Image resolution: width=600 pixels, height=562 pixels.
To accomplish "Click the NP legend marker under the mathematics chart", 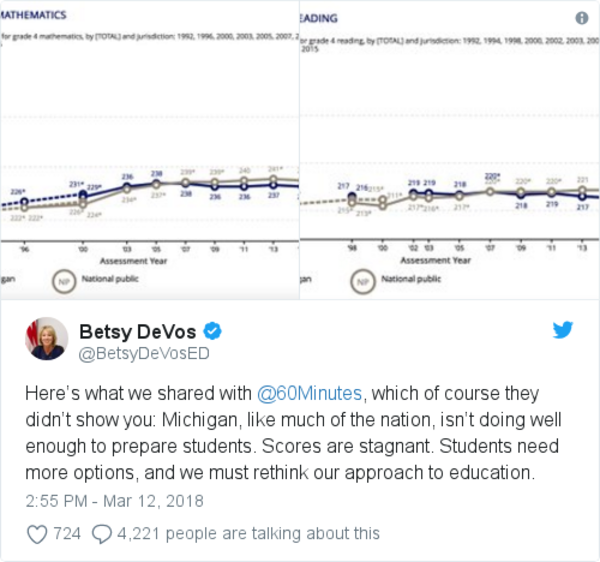I will (x=64, y=281).
